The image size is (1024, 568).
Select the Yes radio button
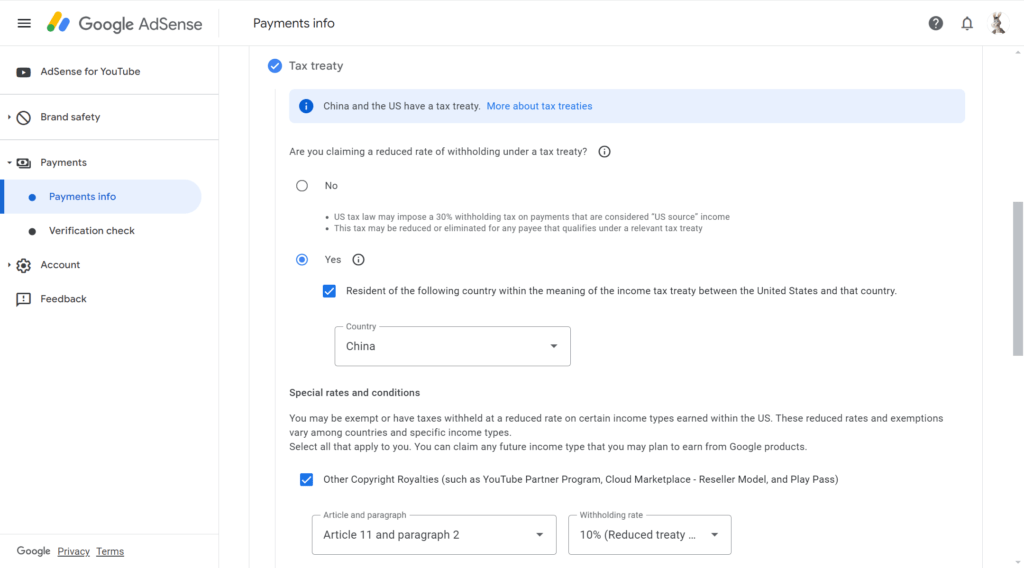(302, 260)
